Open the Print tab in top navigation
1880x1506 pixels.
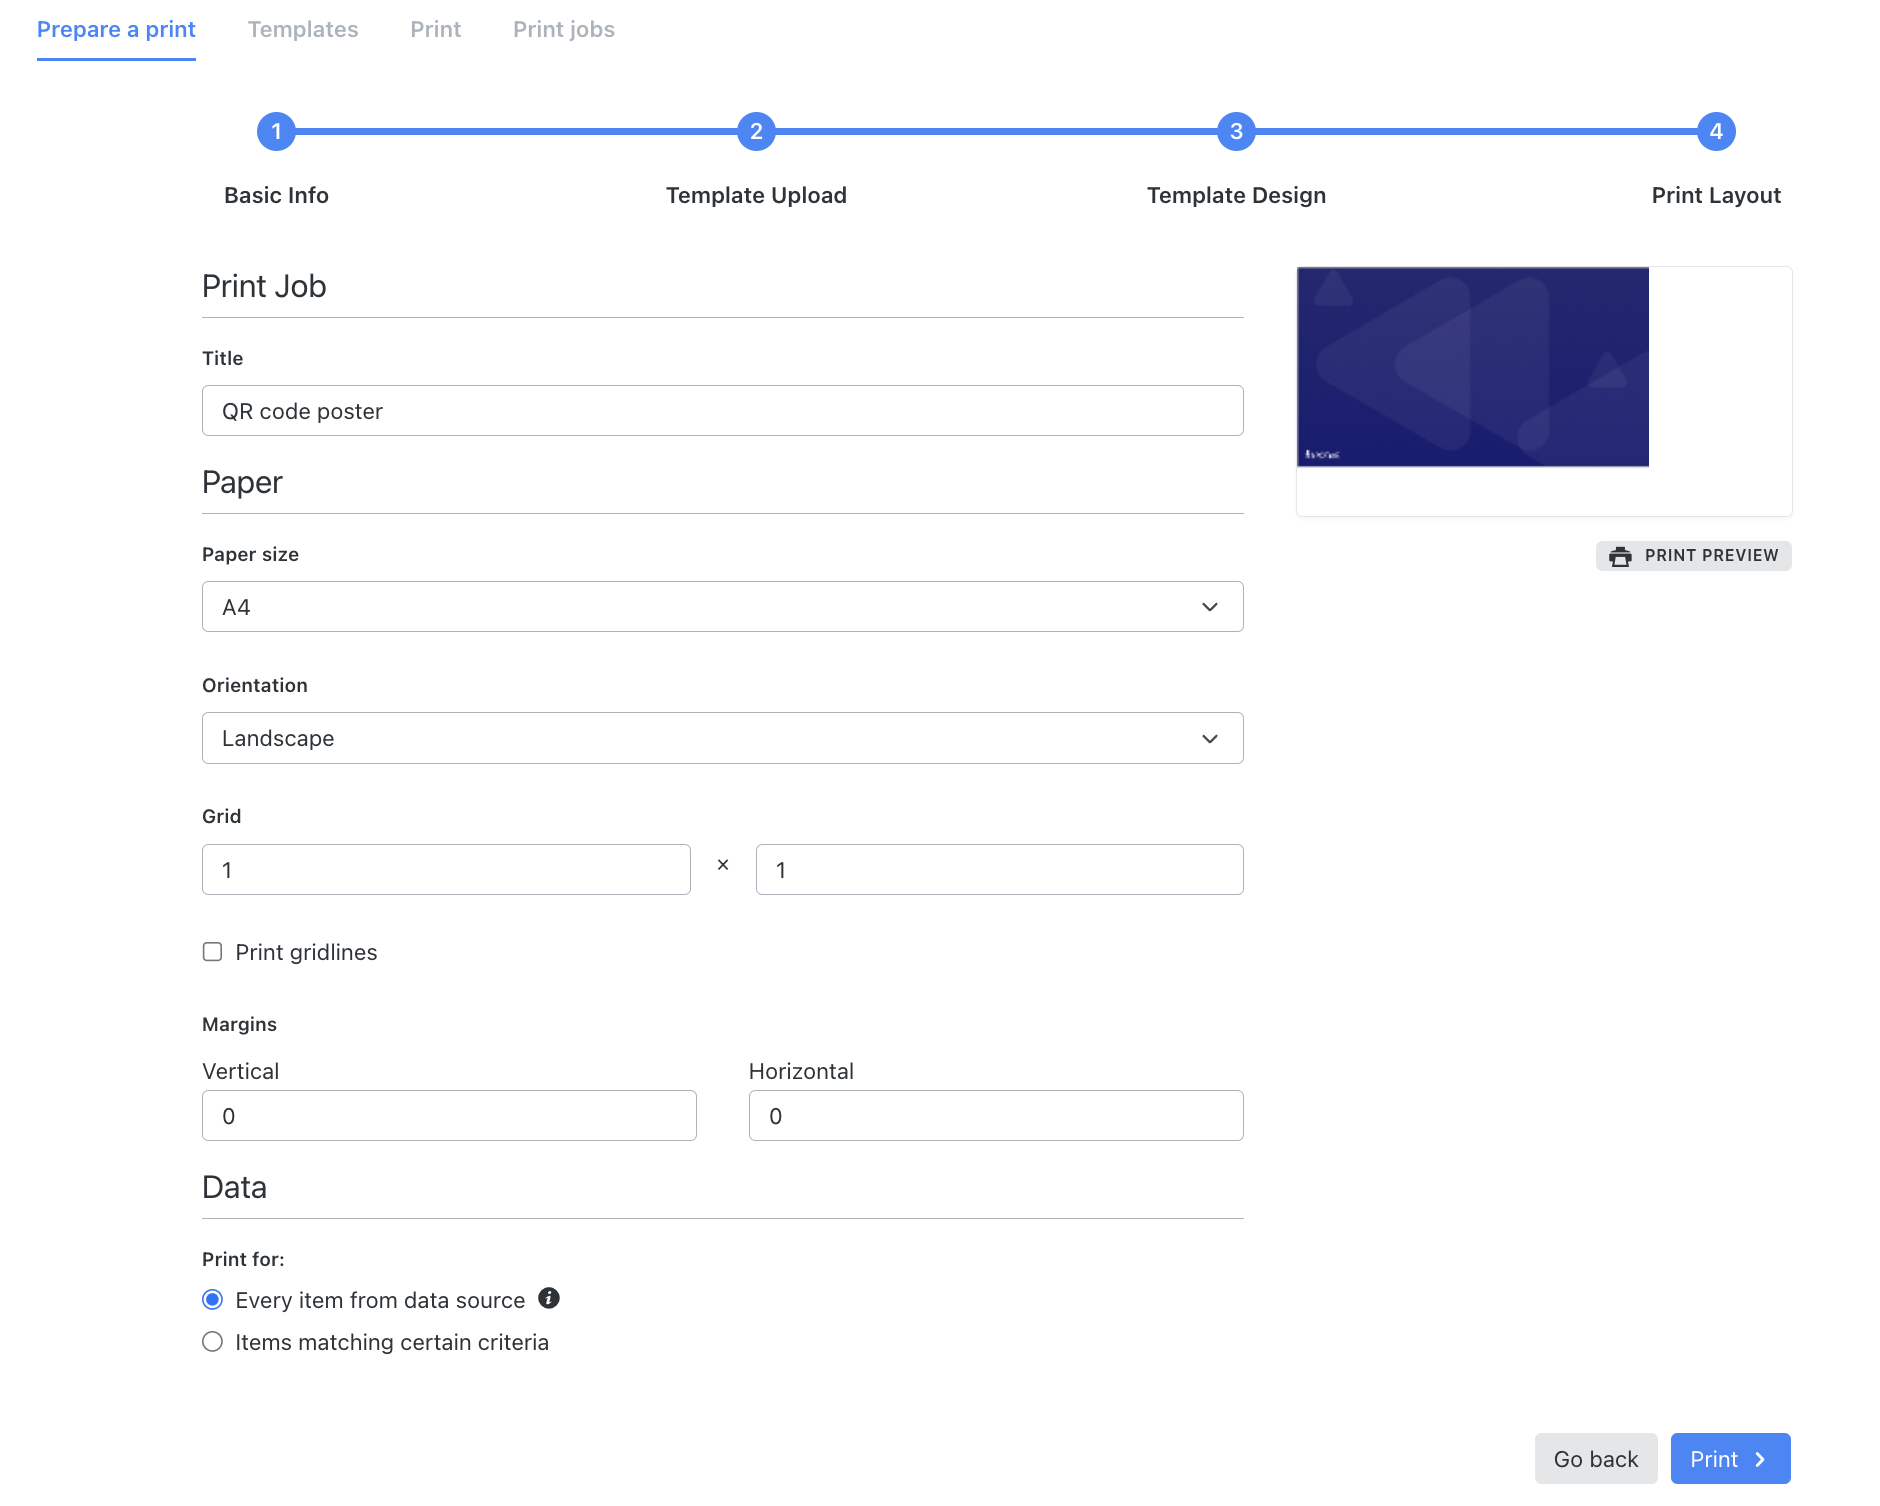click(436, 30)
